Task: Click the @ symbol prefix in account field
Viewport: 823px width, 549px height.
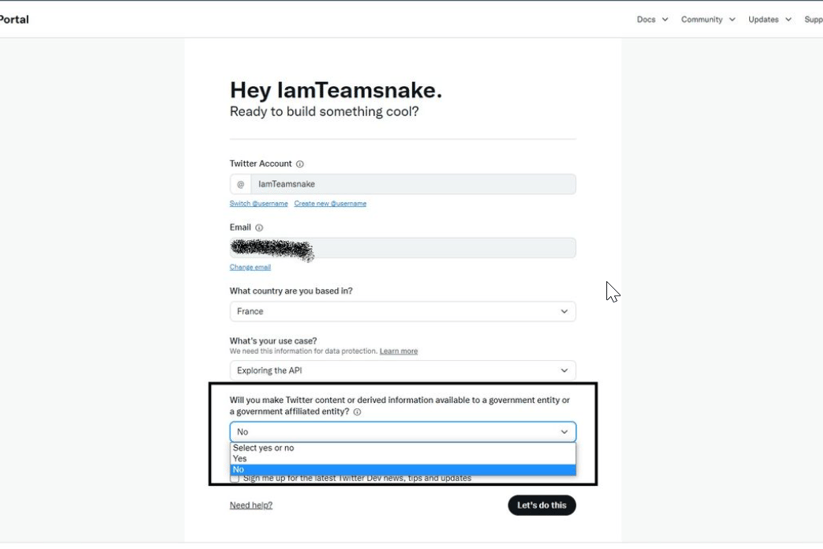Action: (240, 184)
